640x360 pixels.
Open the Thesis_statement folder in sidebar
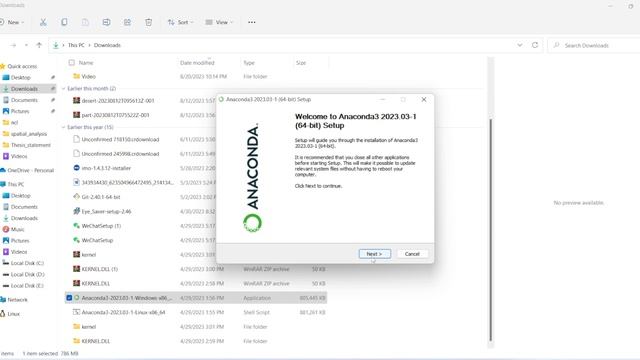tap(31, 145)
